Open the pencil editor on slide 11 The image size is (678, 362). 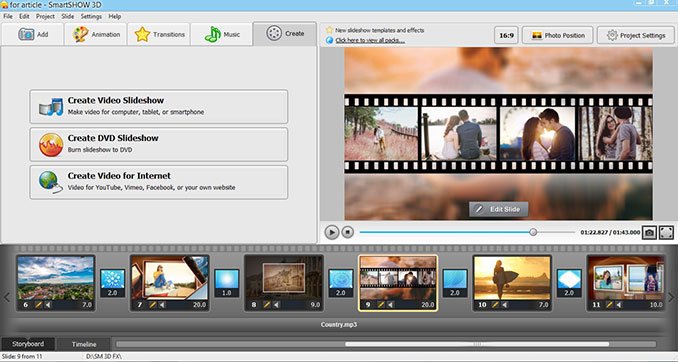(x=609, y=305)
